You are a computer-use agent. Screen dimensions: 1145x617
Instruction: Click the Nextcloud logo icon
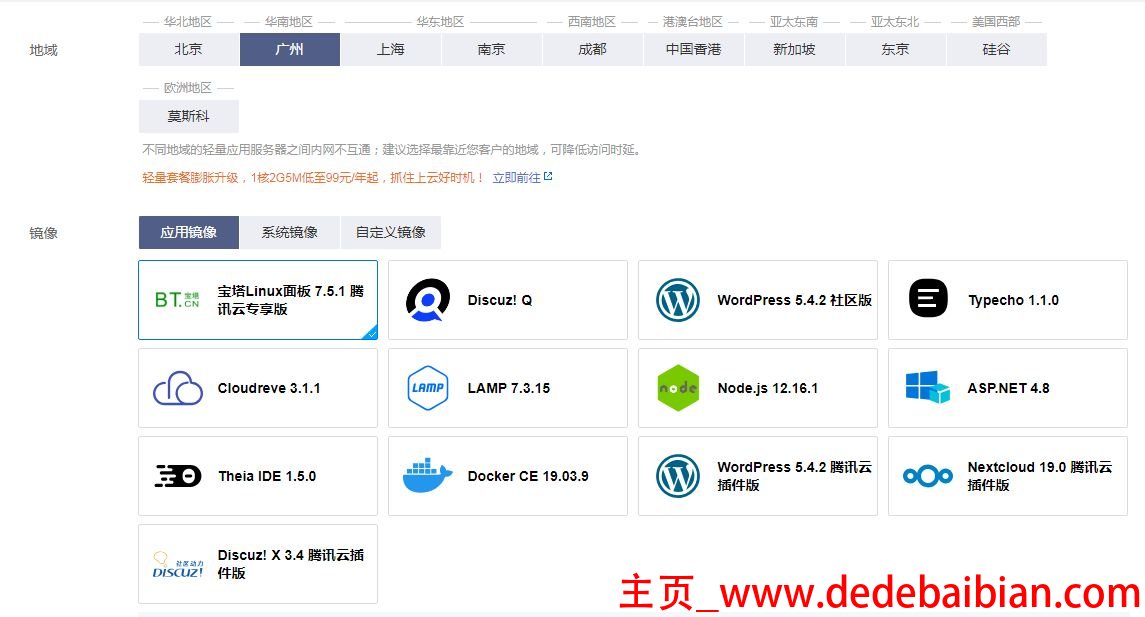click(927, 476)
